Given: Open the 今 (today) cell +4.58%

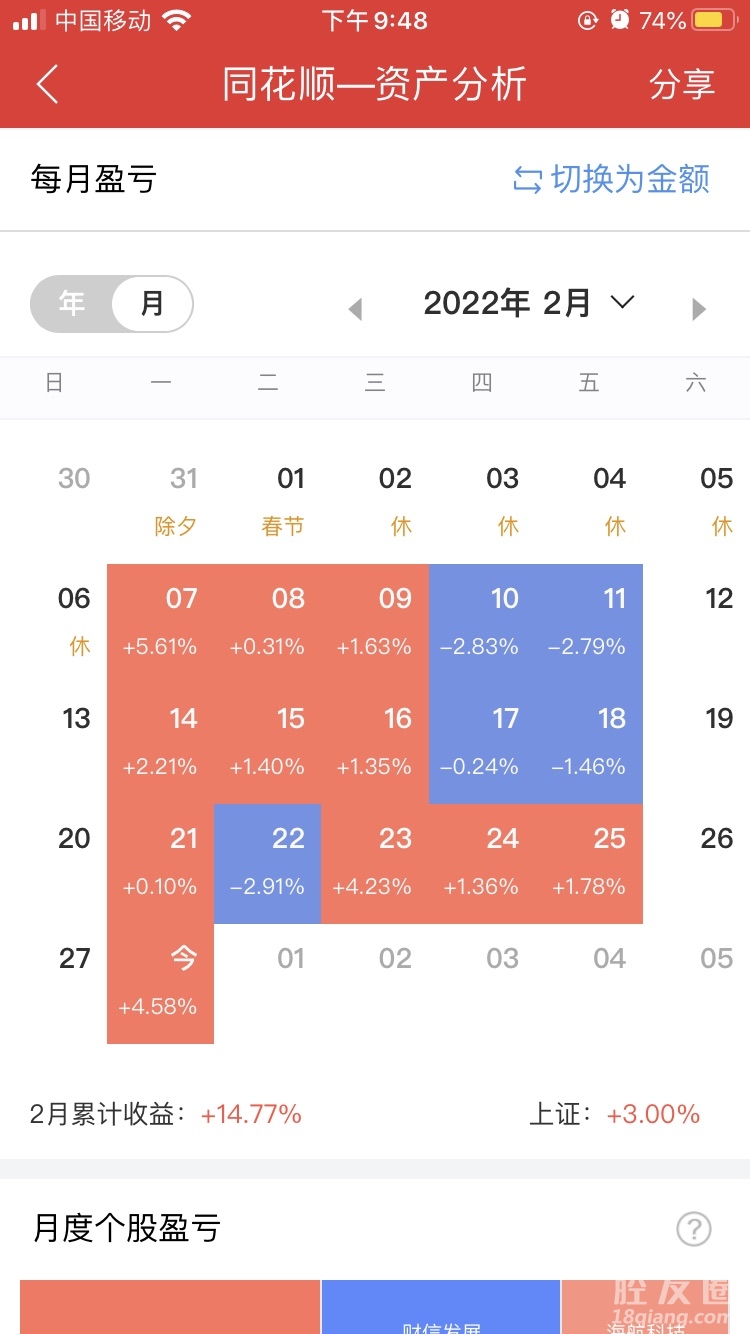Looking at the screenshot, I should [161, 982].
